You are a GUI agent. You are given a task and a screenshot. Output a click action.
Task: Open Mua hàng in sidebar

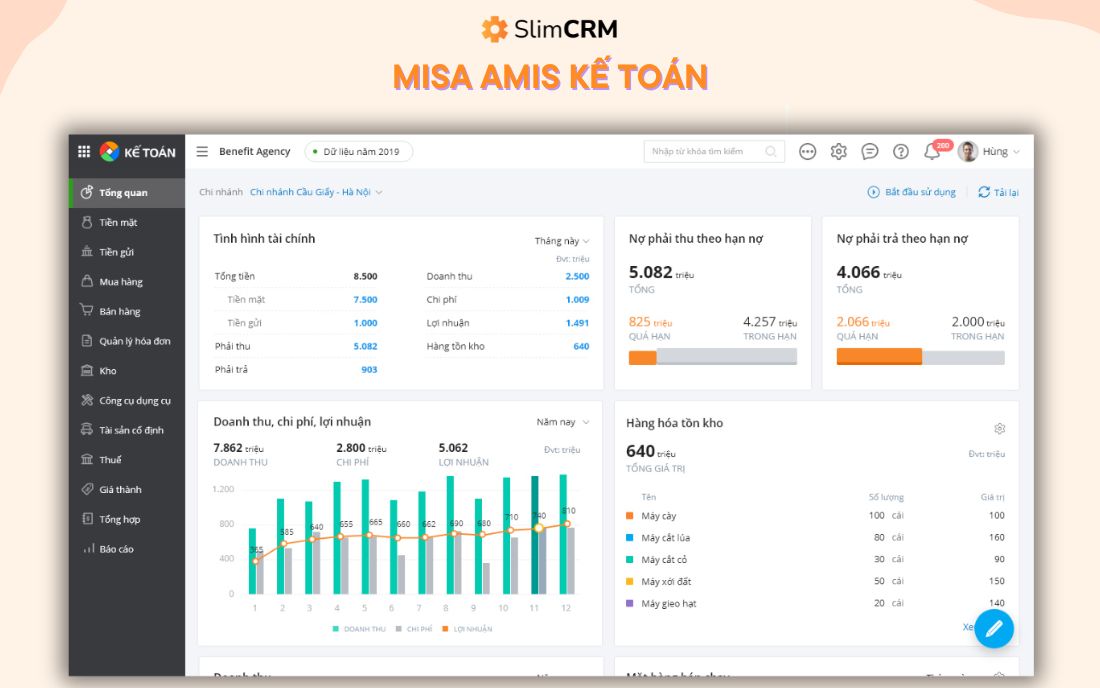(x=127, y=281)
